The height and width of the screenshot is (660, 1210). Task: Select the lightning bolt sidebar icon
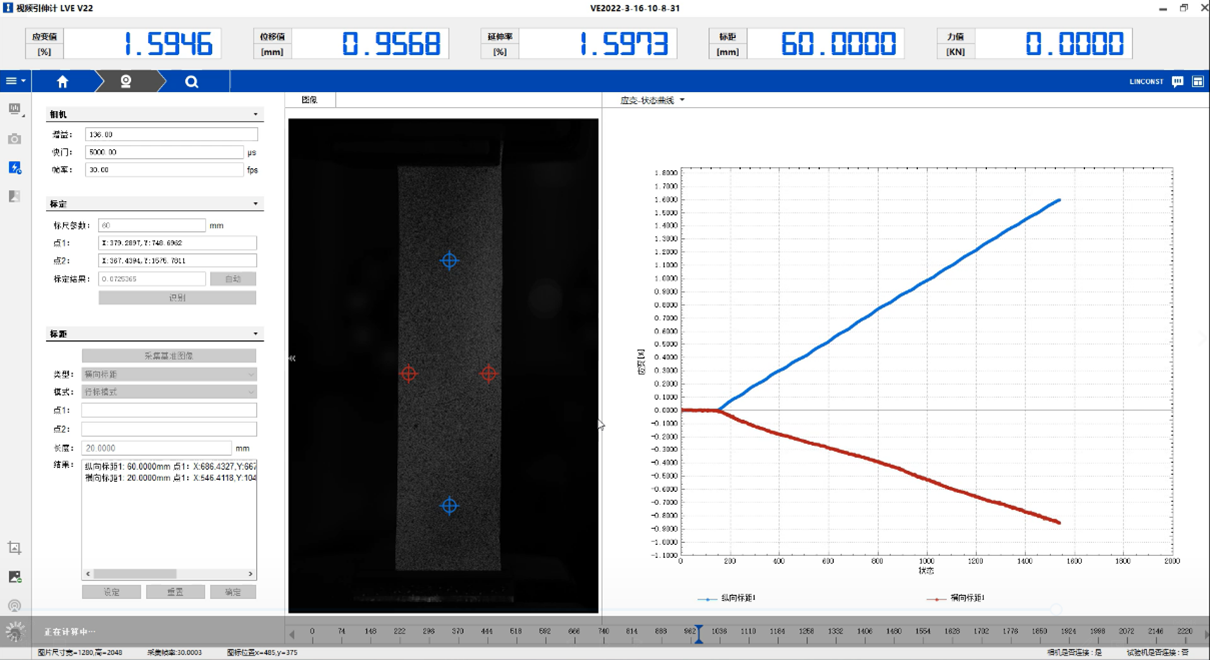pyautogui.click(x=14, y=168)
